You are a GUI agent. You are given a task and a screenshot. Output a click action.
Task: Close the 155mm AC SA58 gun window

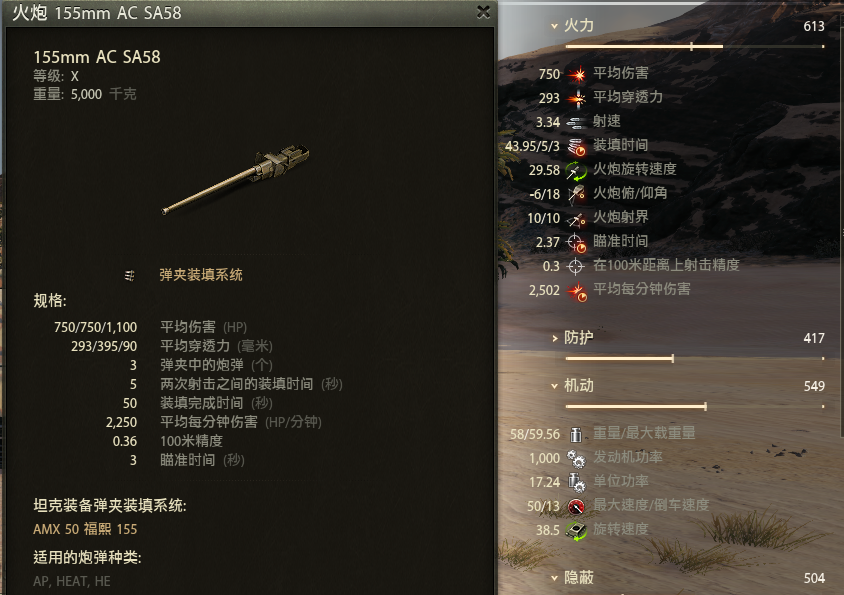[483, 12]
